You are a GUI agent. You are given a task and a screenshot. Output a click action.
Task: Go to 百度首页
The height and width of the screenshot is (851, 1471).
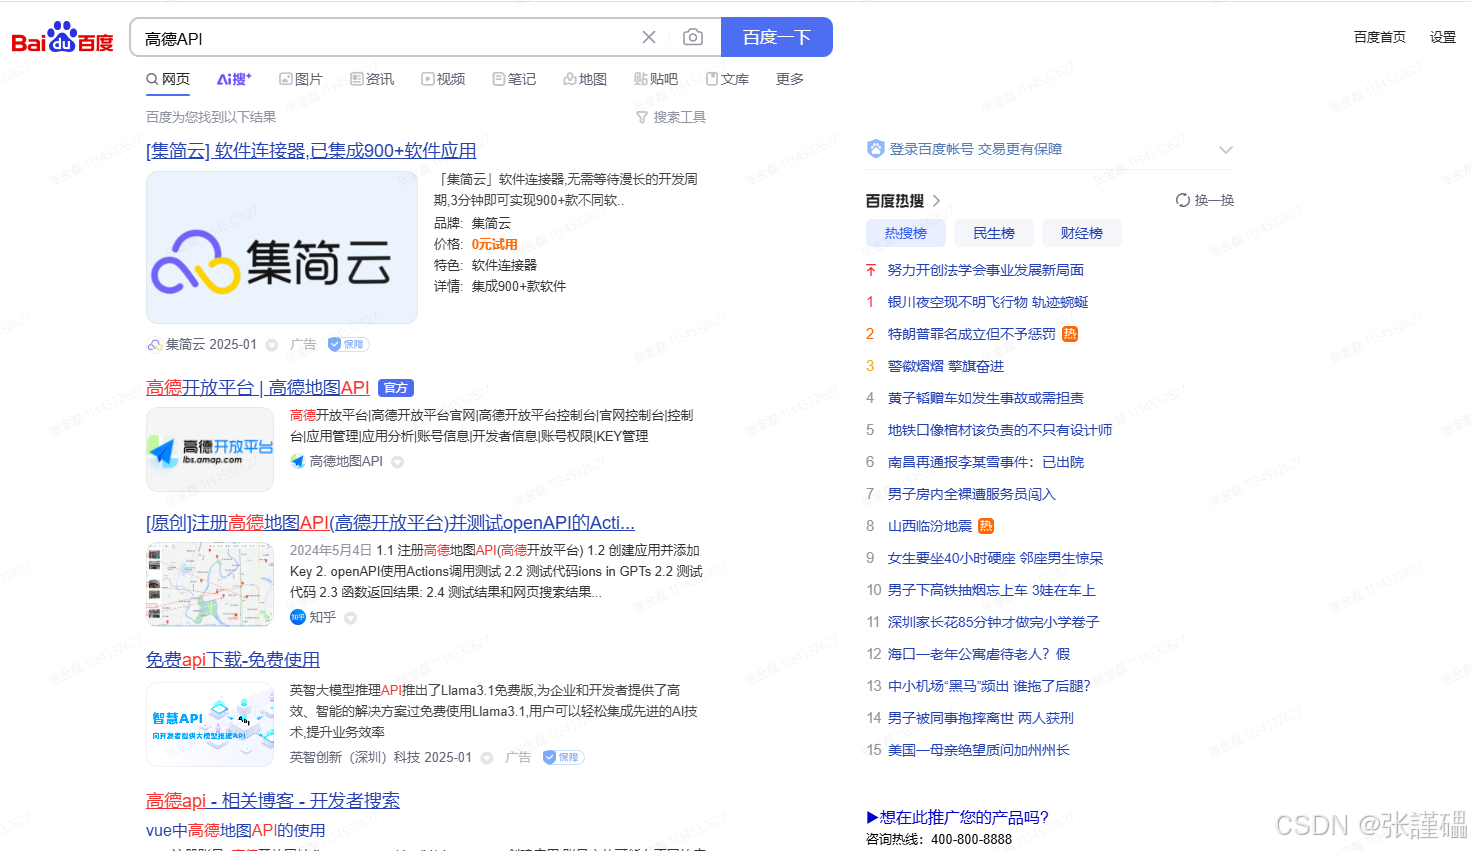coord(1380,37)
